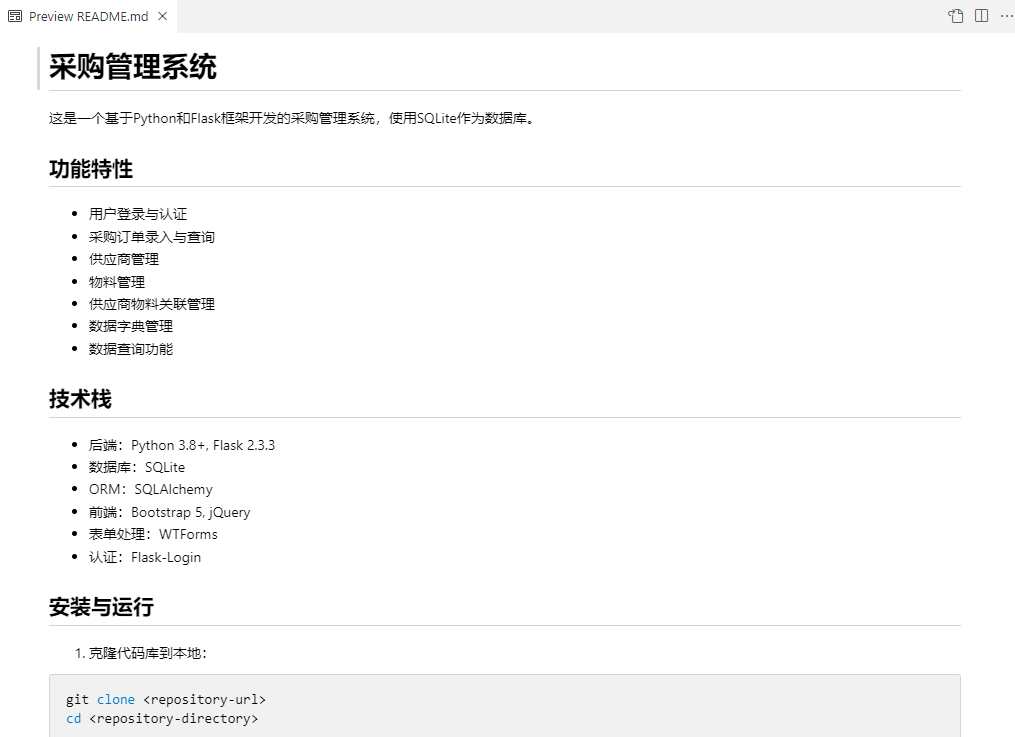
Task: Click list item 数据查询功能
Action: pos(131,349)
